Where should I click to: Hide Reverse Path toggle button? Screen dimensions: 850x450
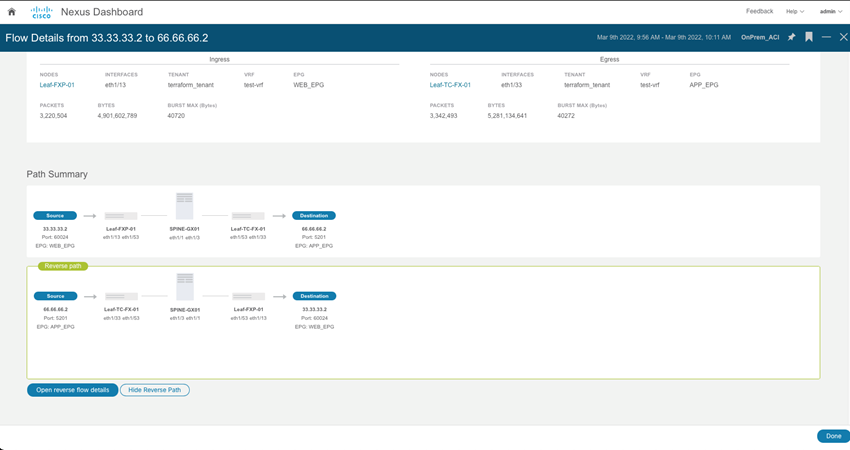[154, 390]
